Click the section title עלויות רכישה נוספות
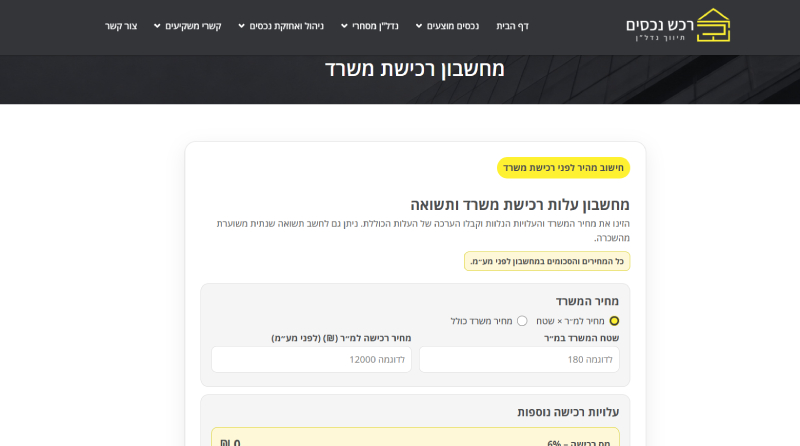 coord(568,412)
